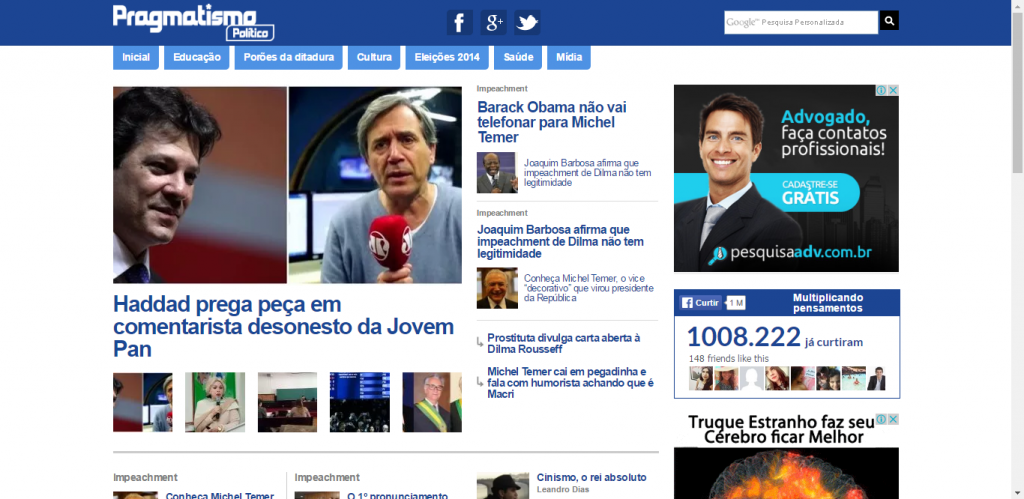Viewport: 1024px width, 499px height.
Task: Close the 'Truque Estranho' brain advertisement
Action: pos(893,419)
